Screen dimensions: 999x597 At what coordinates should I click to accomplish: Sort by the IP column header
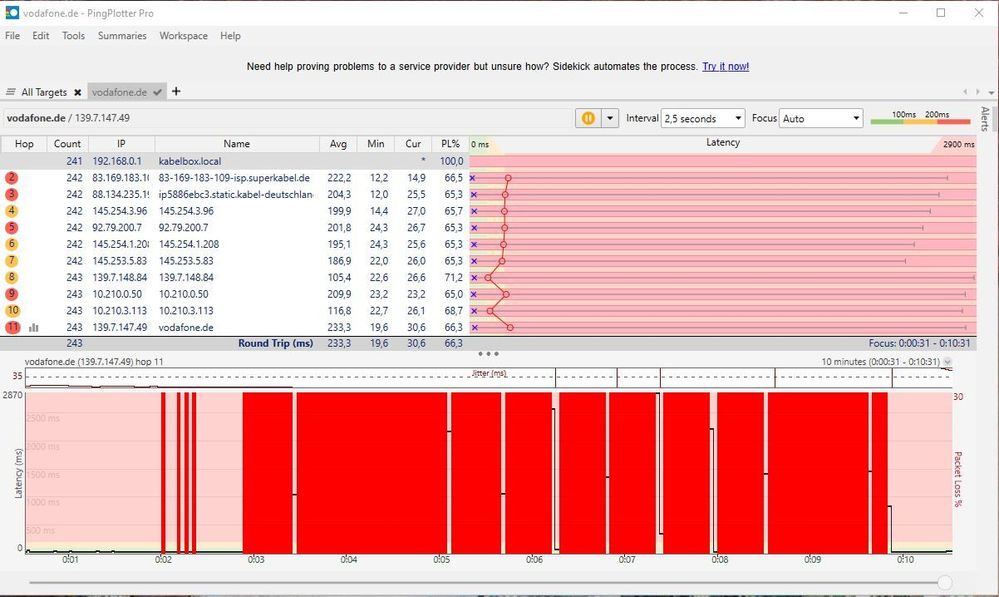click(121, 144)
